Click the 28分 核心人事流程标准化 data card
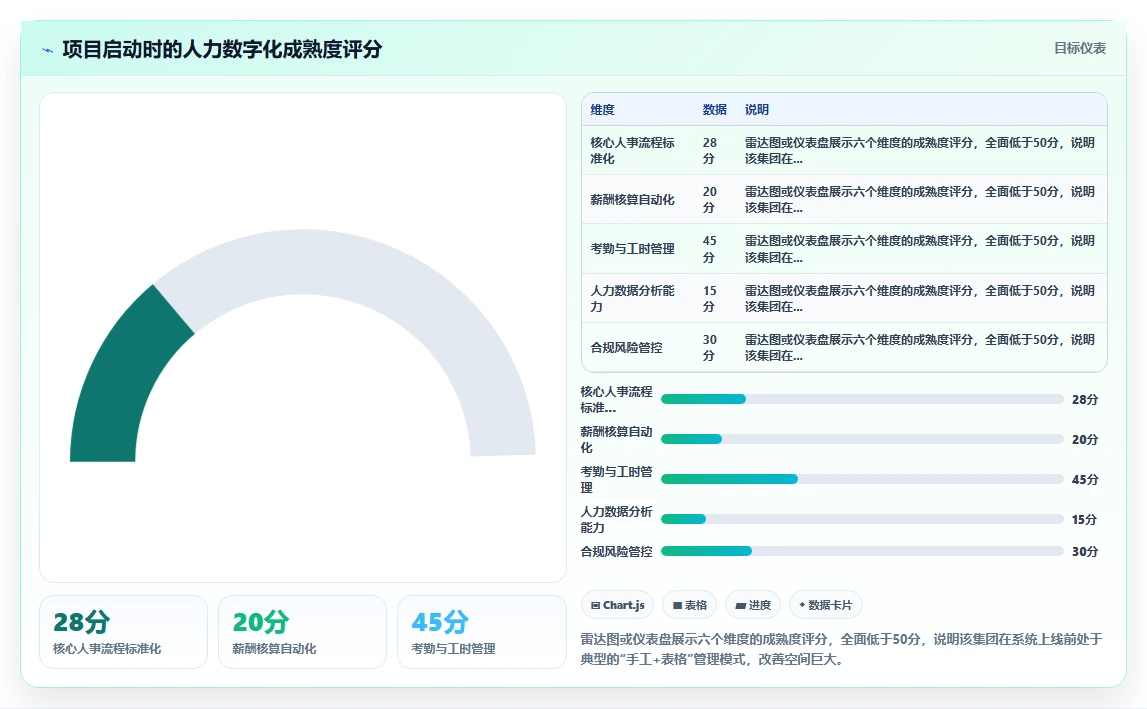The width and height of the screenshot is (1147, 709). [124, 632]
